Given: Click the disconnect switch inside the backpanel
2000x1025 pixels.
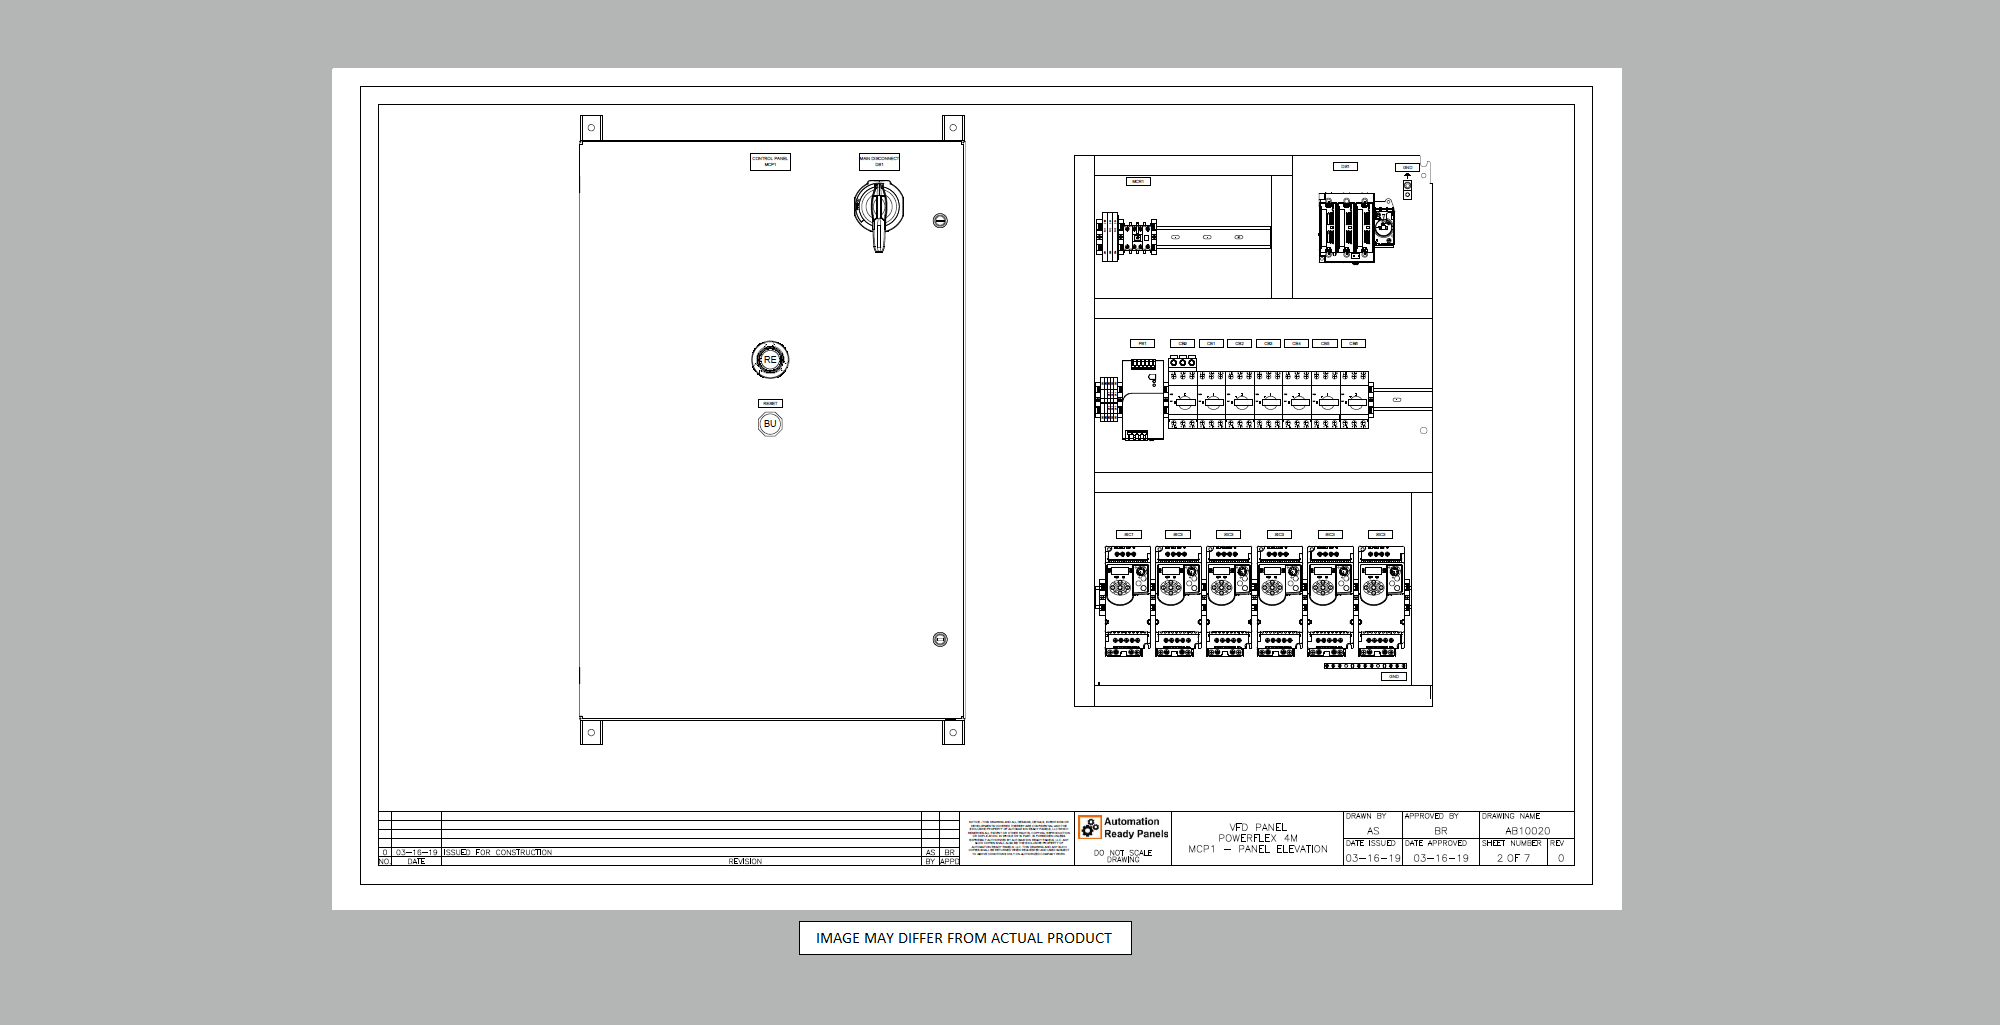Looking at the screenshot, I should 1356,230.
